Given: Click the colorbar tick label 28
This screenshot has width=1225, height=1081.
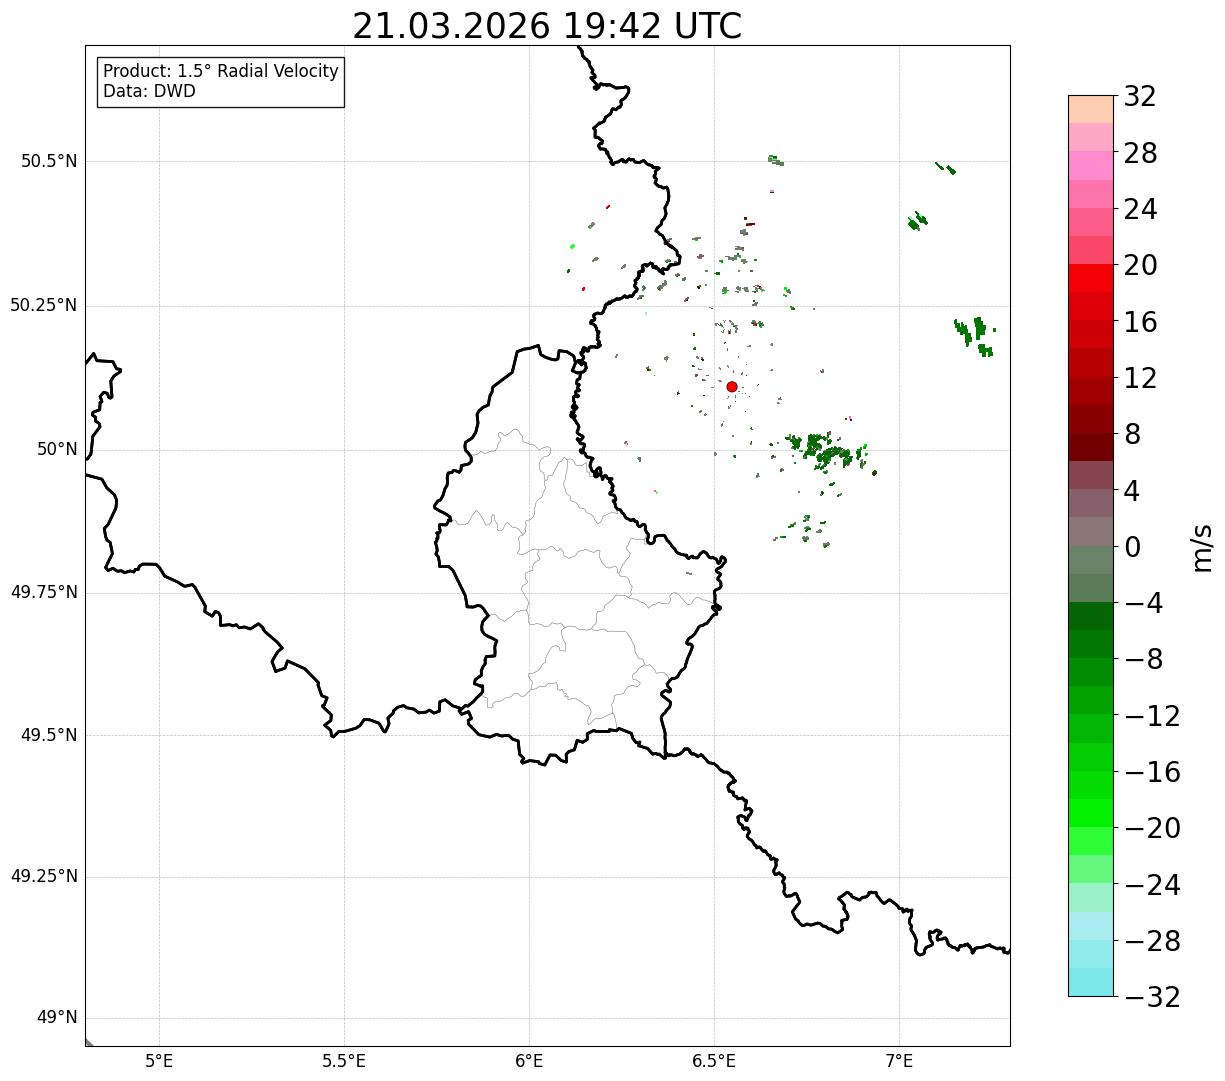Looking at the screenshot, I should [x=1140, y=153].
